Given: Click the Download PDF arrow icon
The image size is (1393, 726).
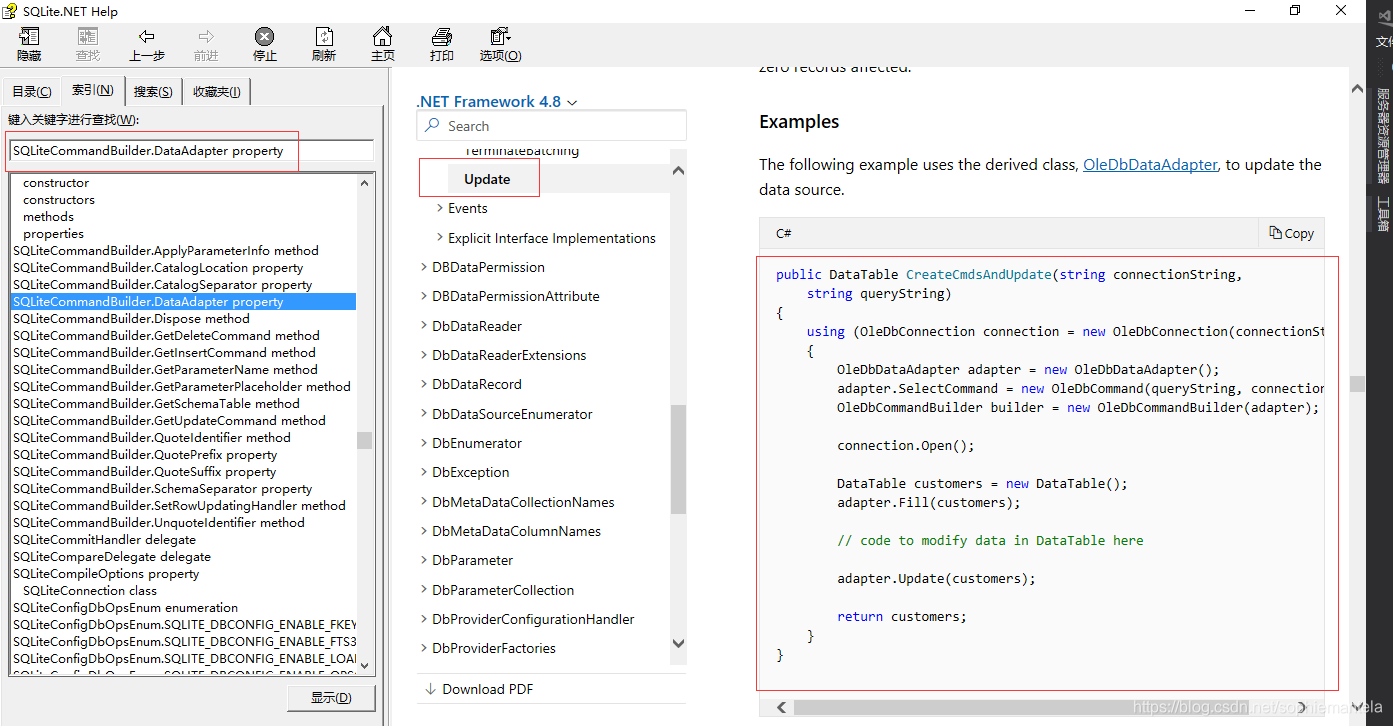Looking at the screenshot, I should [x=431, y=689].
